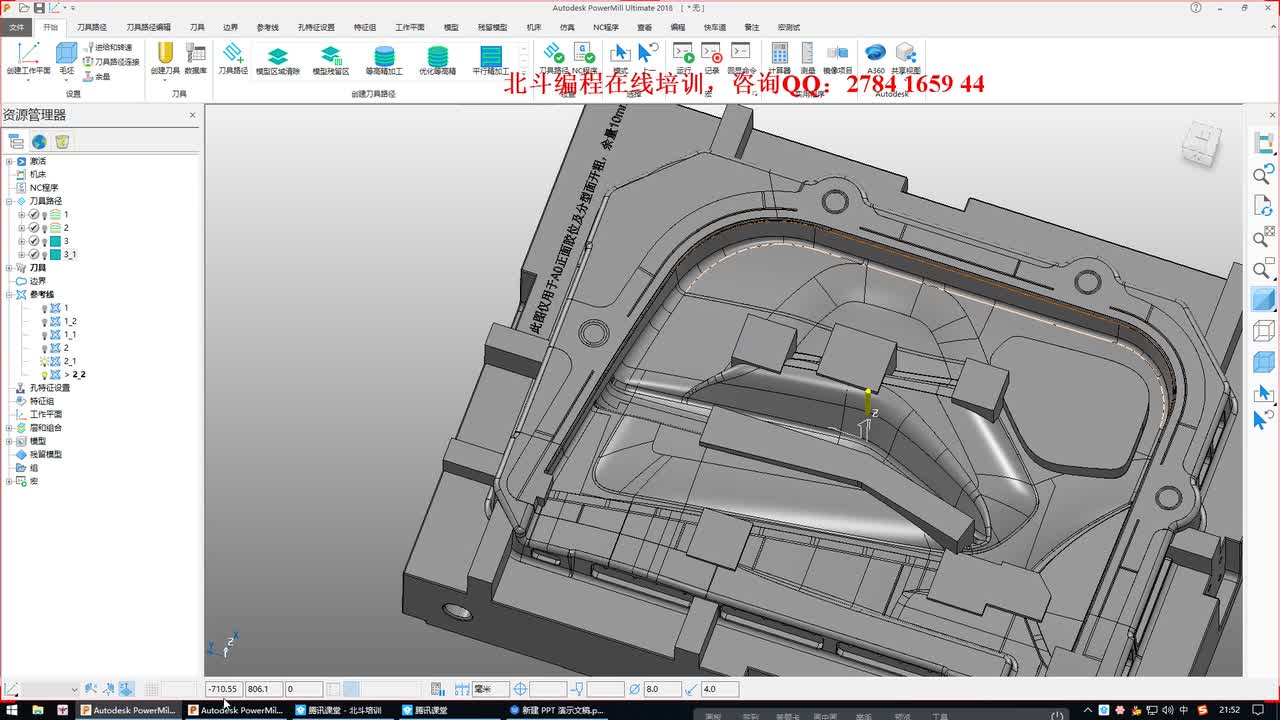The height and width of the screenshot is (720, 1280).
Task: Click the view cube in viewport
Action: [1201, 143]
